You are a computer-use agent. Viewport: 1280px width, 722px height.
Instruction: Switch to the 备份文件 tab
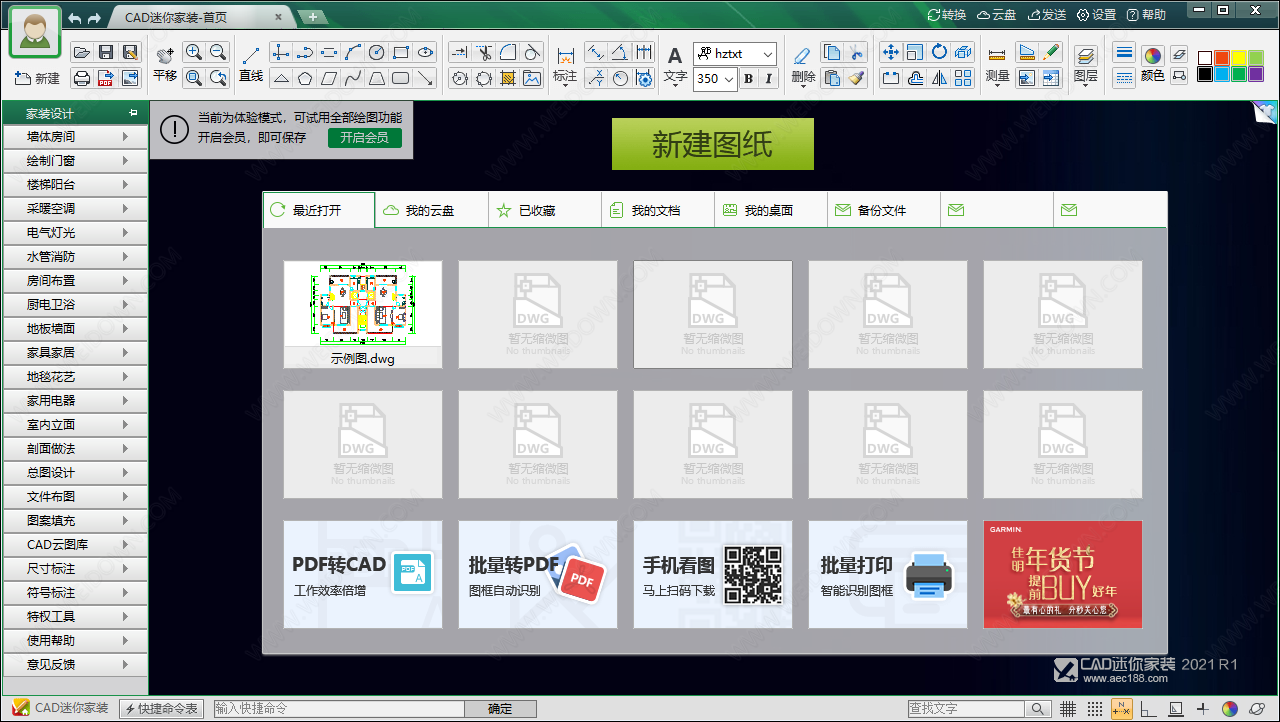click(884, 210)
